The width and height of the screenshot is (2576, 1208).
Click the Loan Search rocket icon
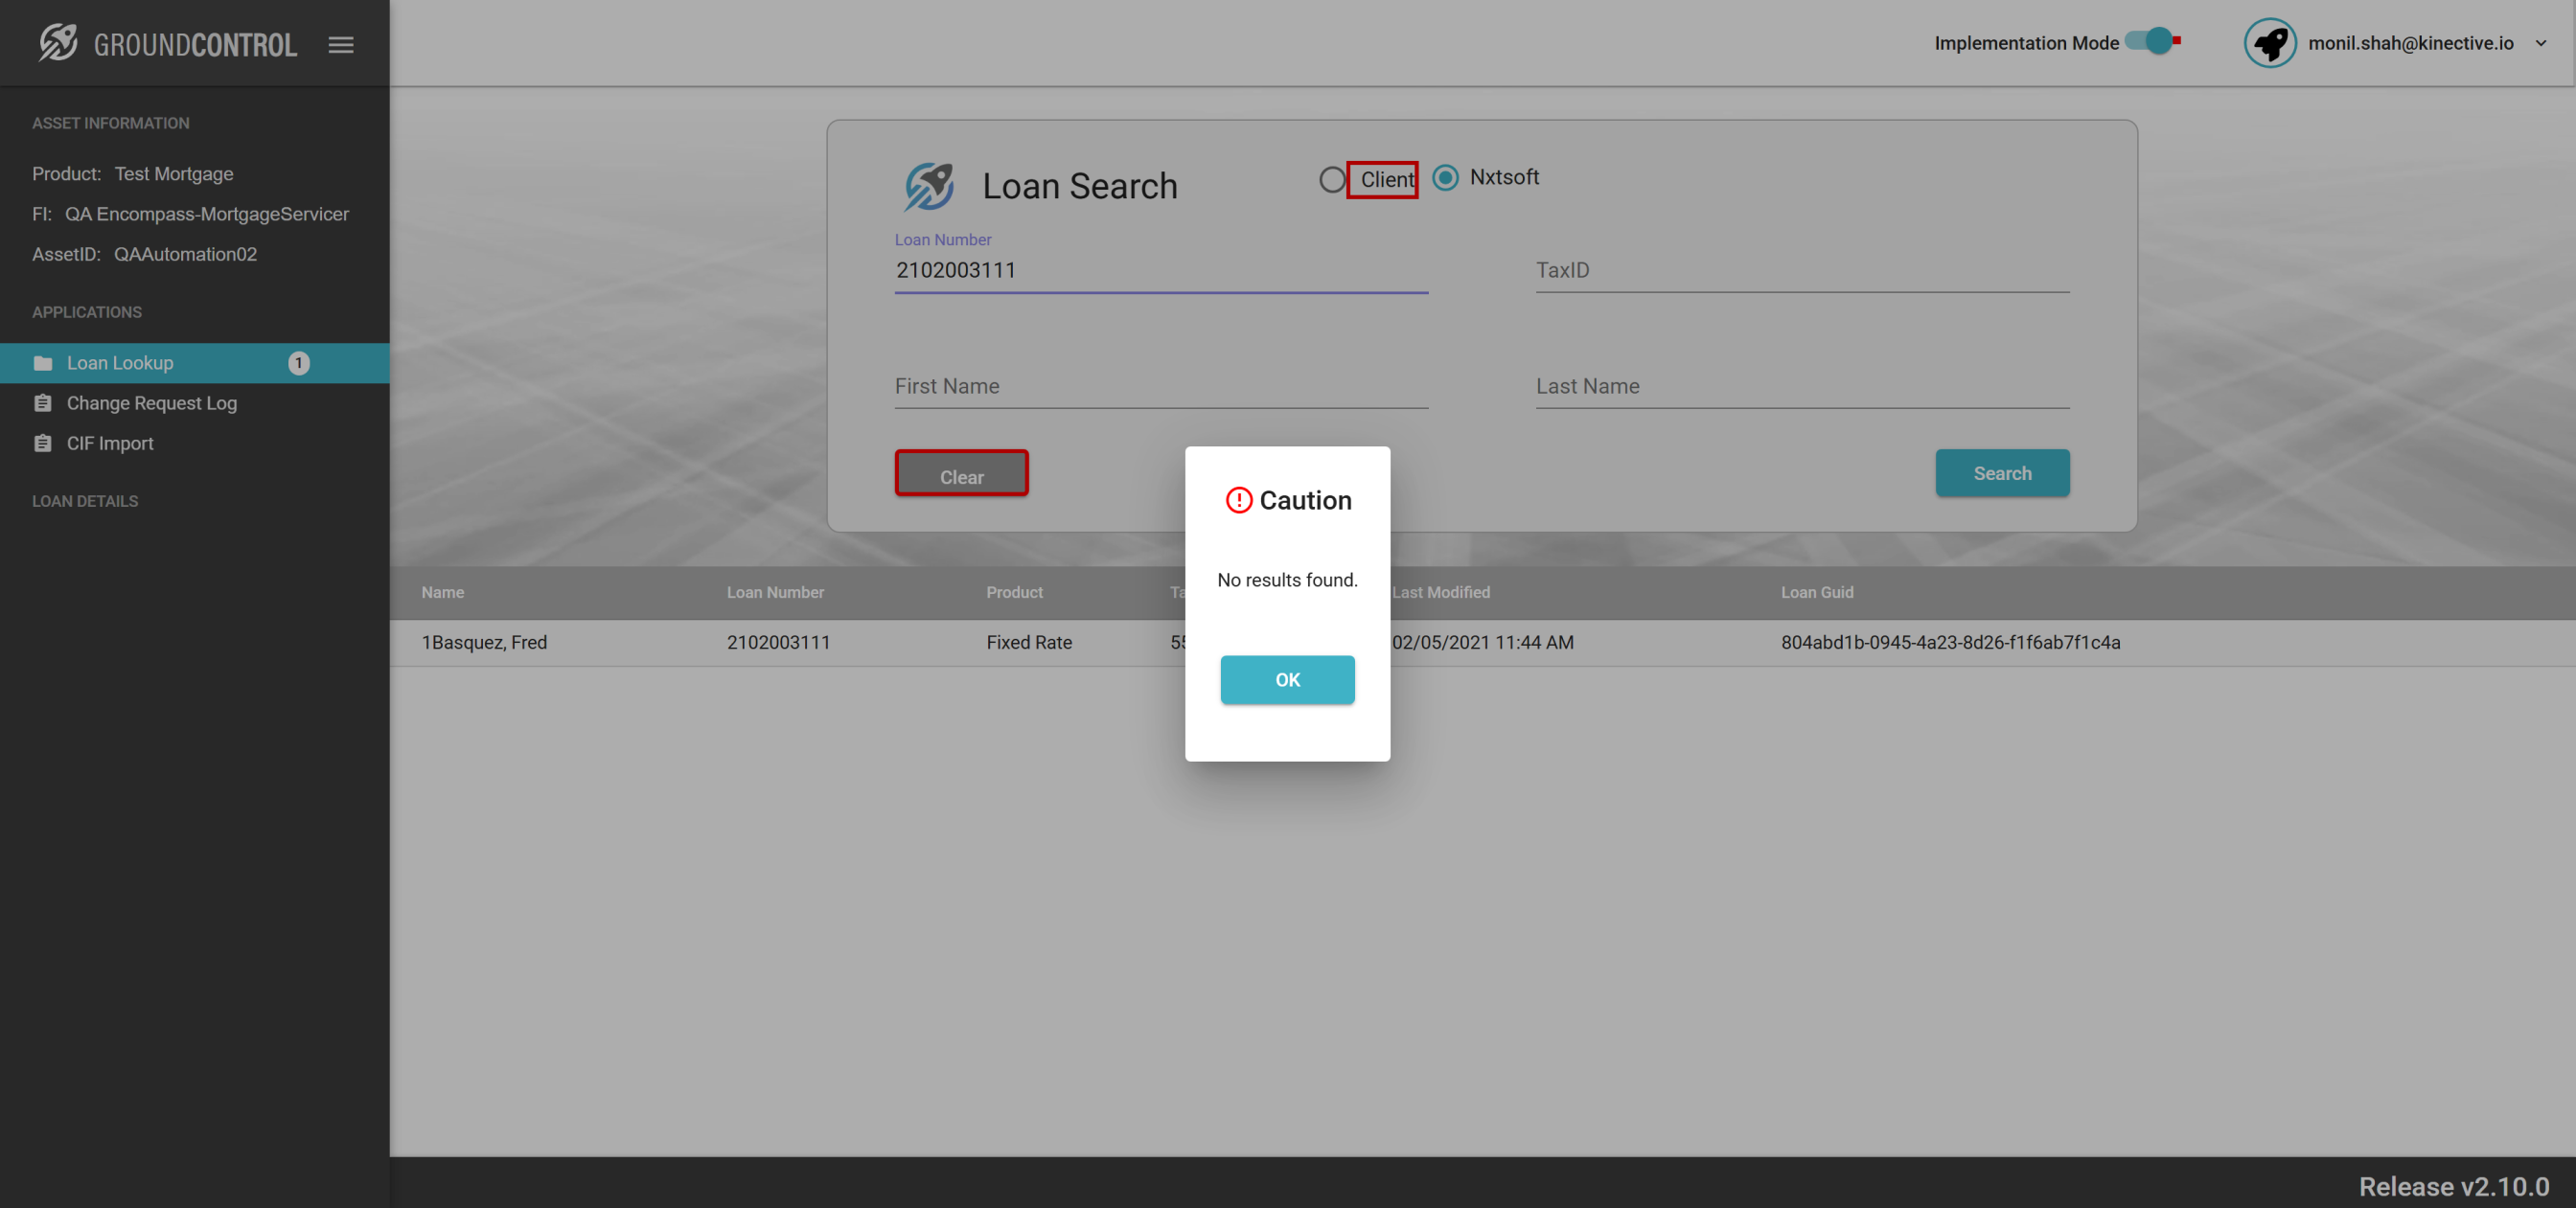929,186
